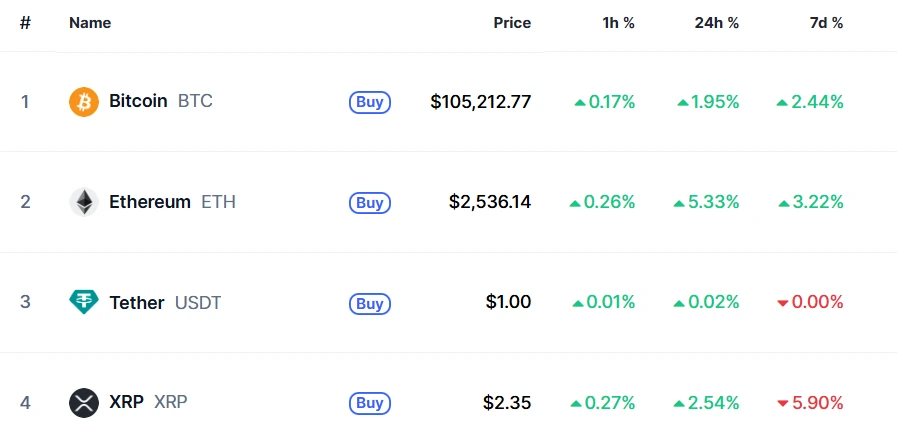Click the black XRP logo icon
Viewport: 897px width, 437px height.
tap(84, 403)
